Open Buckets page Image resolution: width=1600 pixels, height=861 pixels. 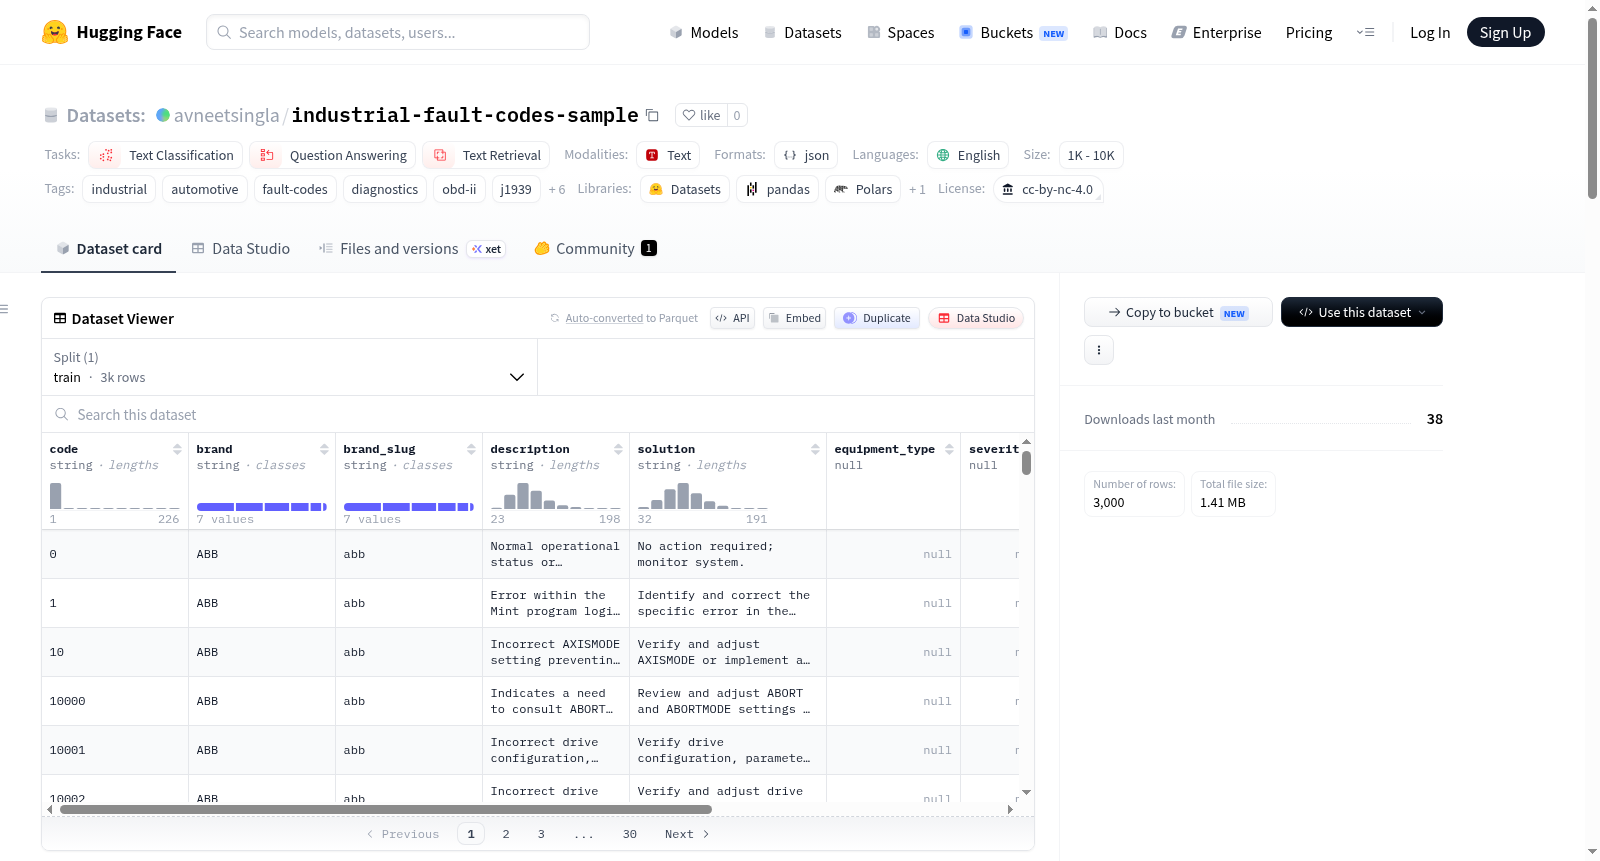tap(1013, 33)
